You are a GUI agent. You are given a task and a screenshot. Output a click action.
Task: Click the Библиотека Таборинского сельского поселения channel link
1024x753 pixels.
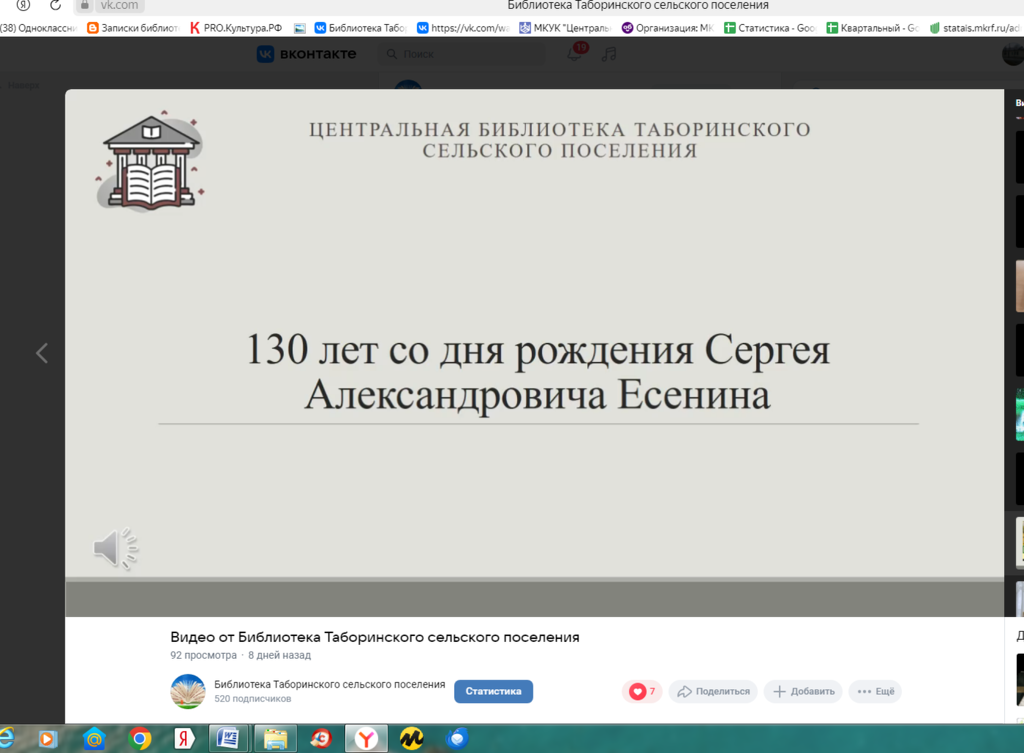coord(329,684)
